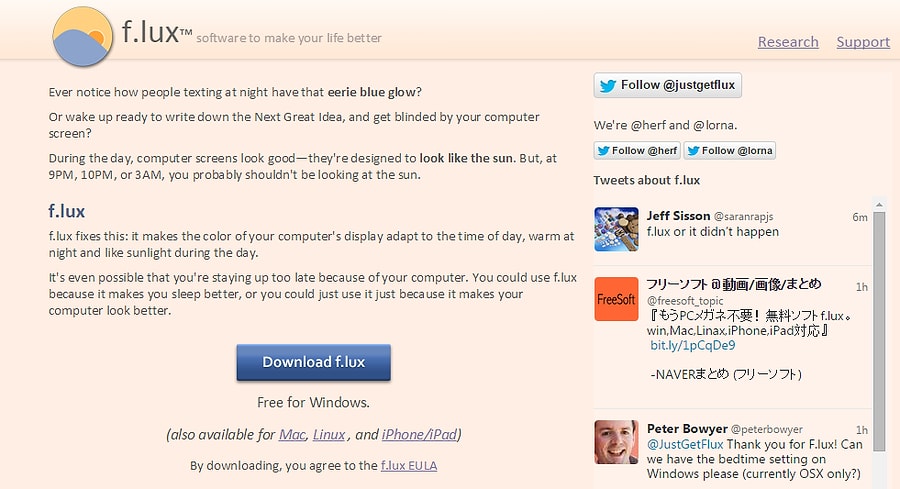Click the @JustGetFlux mention in Peter's tweet

685,444
